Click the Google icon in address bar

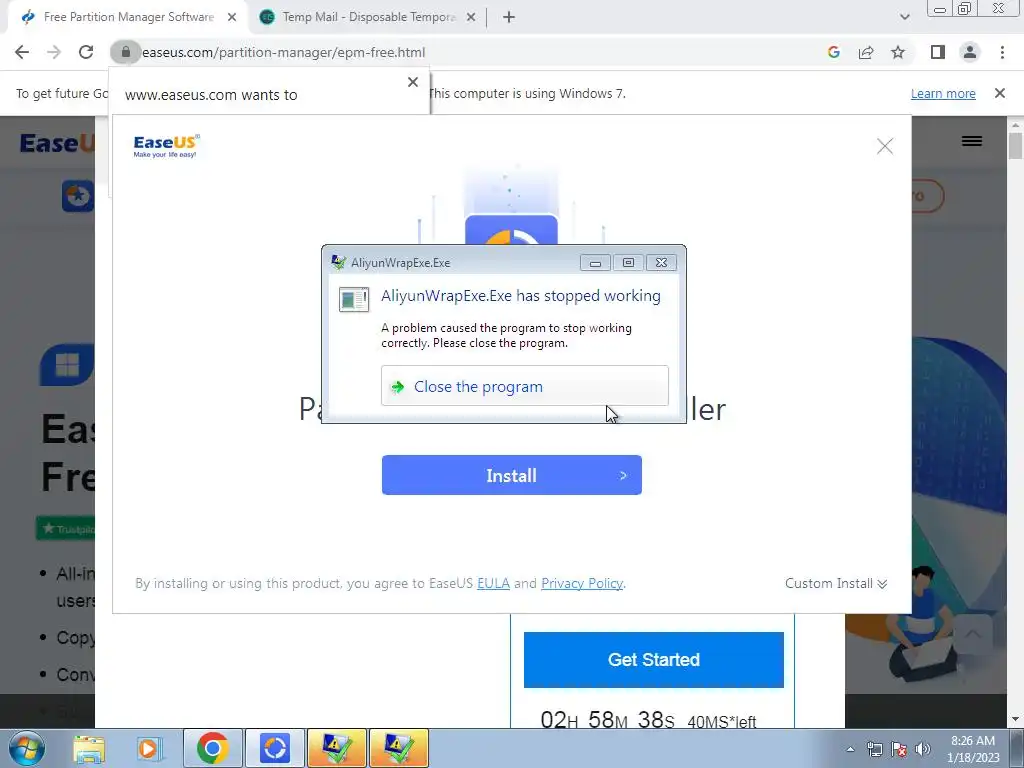click(x=833, y=52)
